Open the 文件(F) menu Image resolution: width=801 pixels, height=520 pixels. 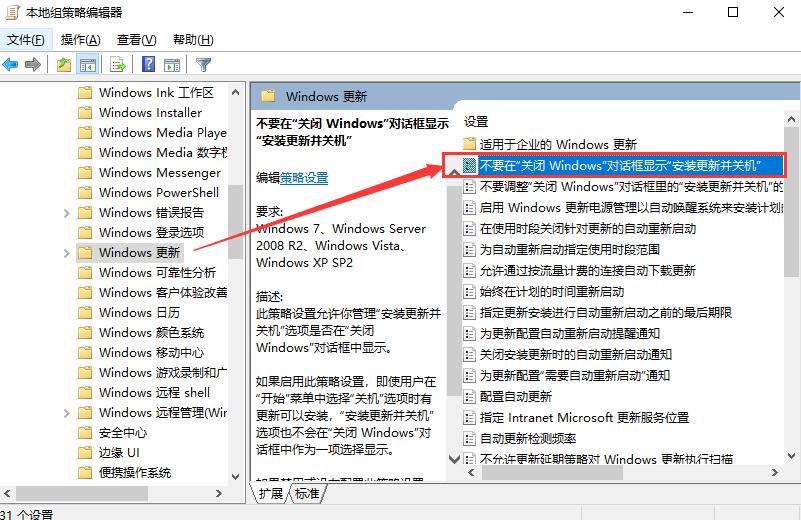(x=26, y=40)
